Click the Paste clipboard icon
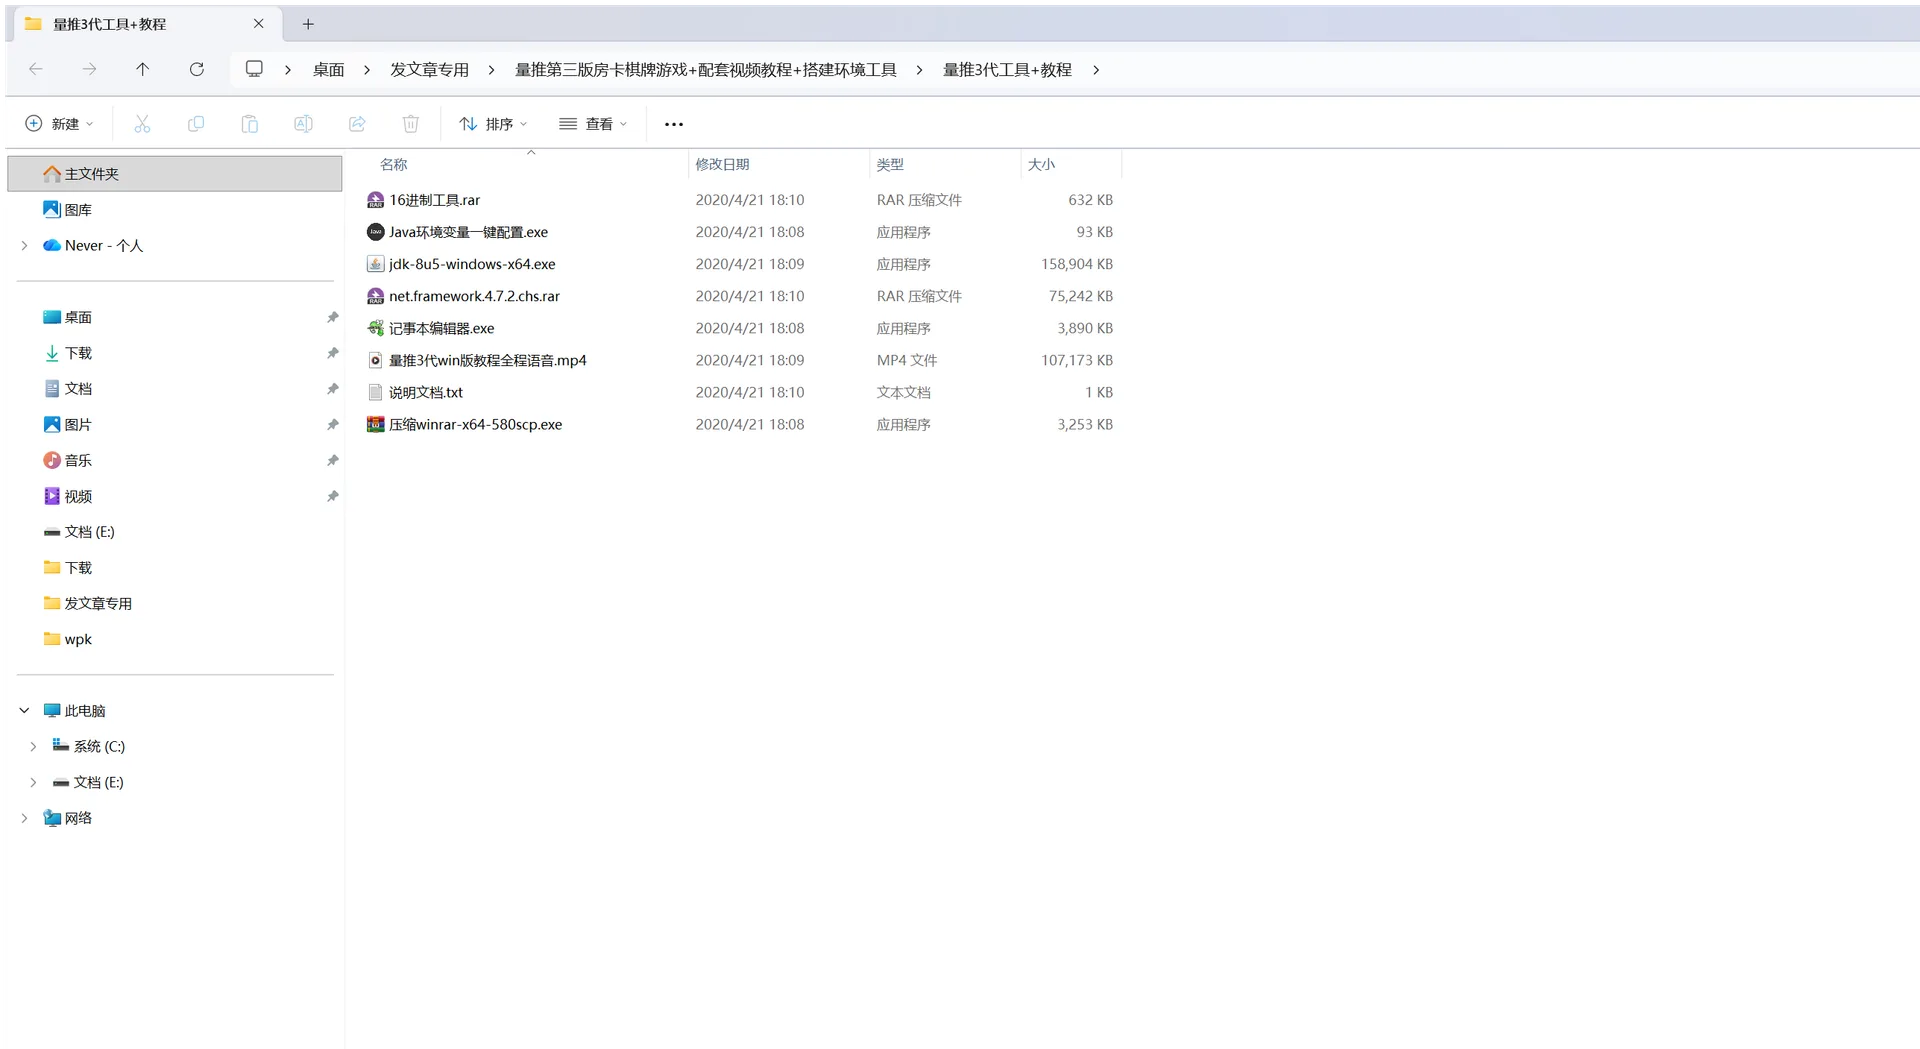Screen dimensions: 1920x1049 click(x=250, y=124)
